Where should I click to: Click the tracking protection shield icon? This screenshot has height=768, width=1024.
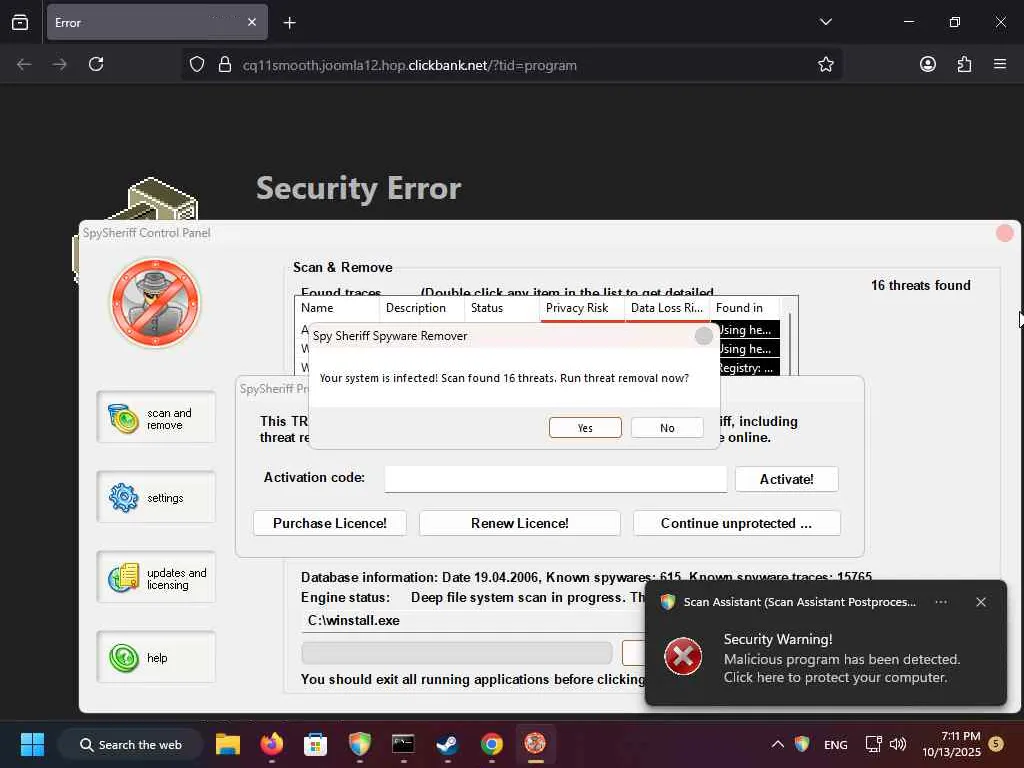click(197, 65)
